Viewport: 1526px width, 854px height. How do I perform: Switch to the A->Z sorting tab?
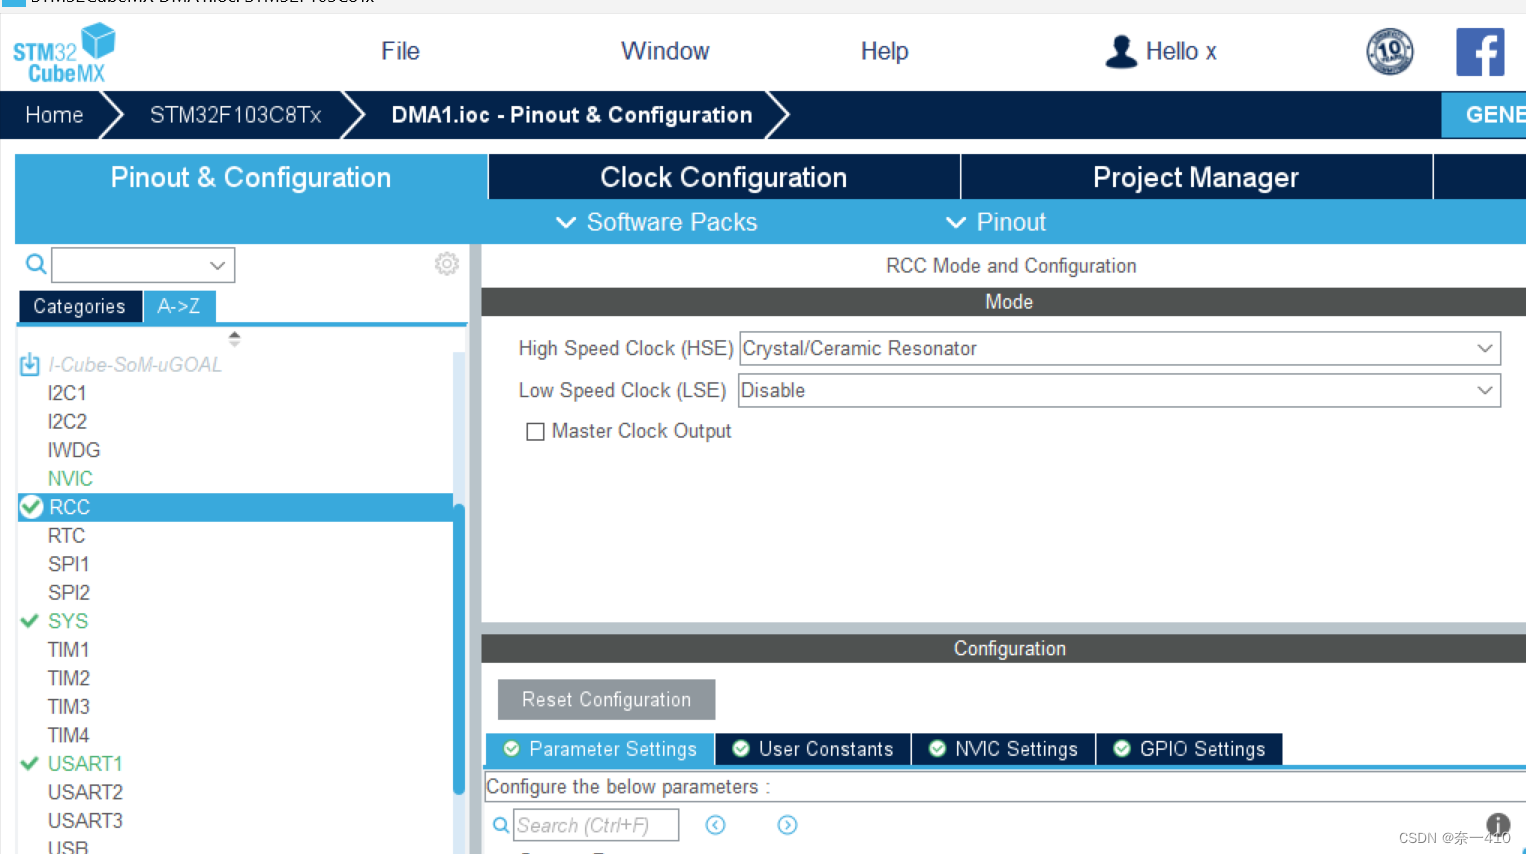[x=179, y=306]
